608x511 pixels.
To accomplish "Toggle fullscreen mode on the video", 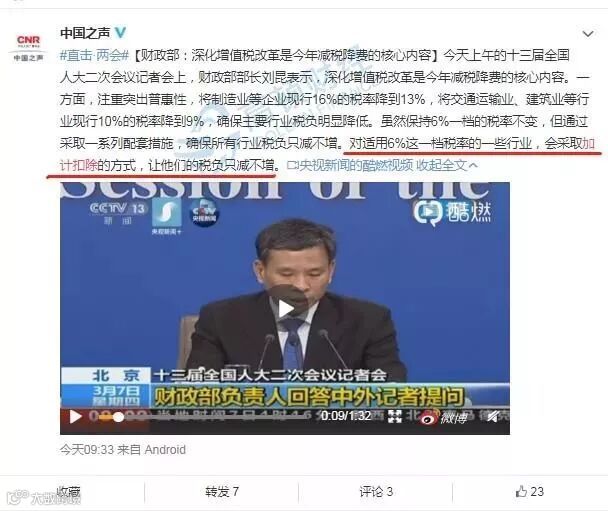I will coord(395,417).
